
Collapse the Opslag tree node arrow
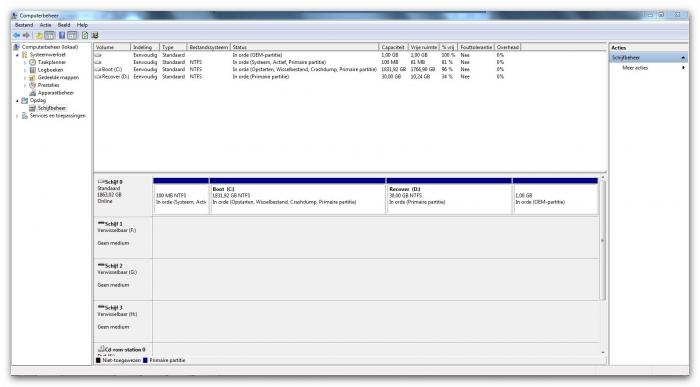point(18,101)
